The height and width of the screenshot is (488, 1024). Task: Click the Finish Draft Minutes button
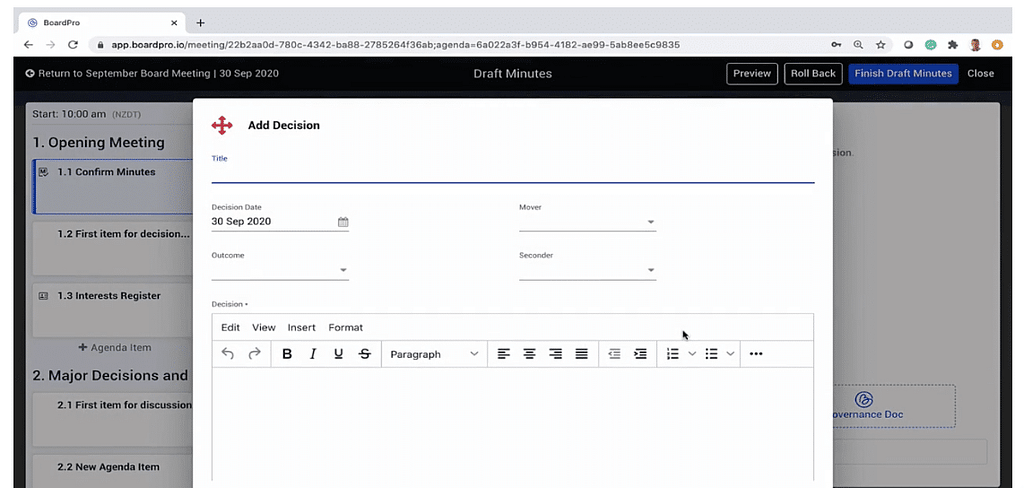(903, 73)
